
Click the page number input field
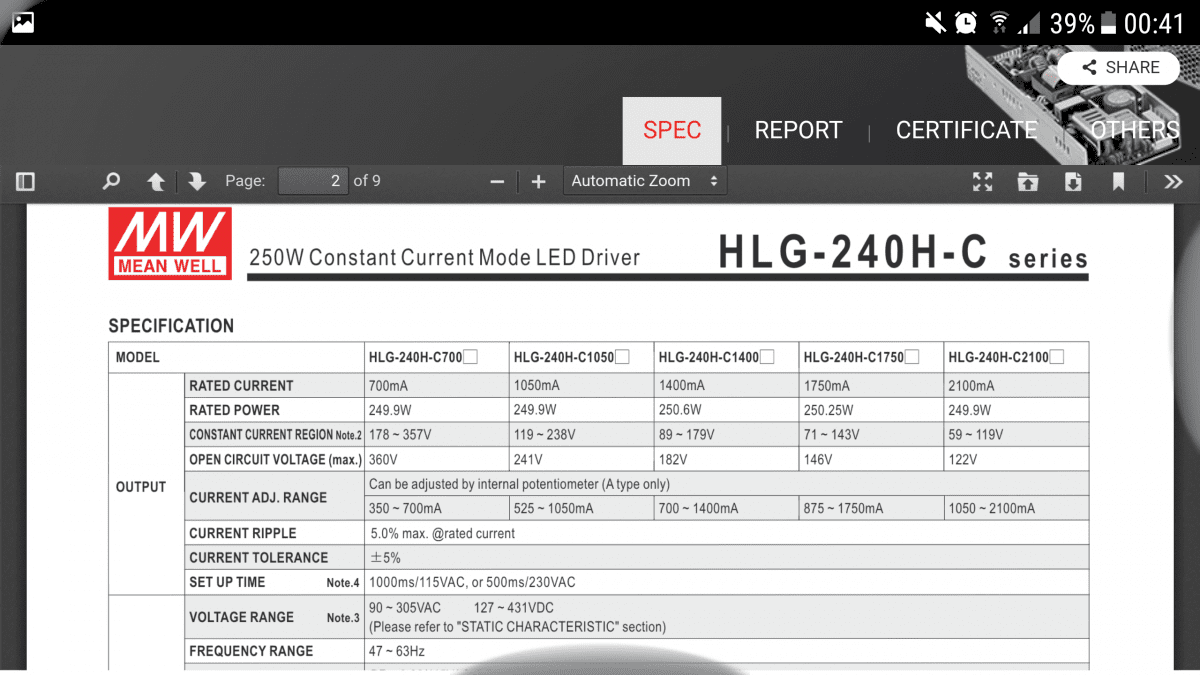[x=313, y=181]
